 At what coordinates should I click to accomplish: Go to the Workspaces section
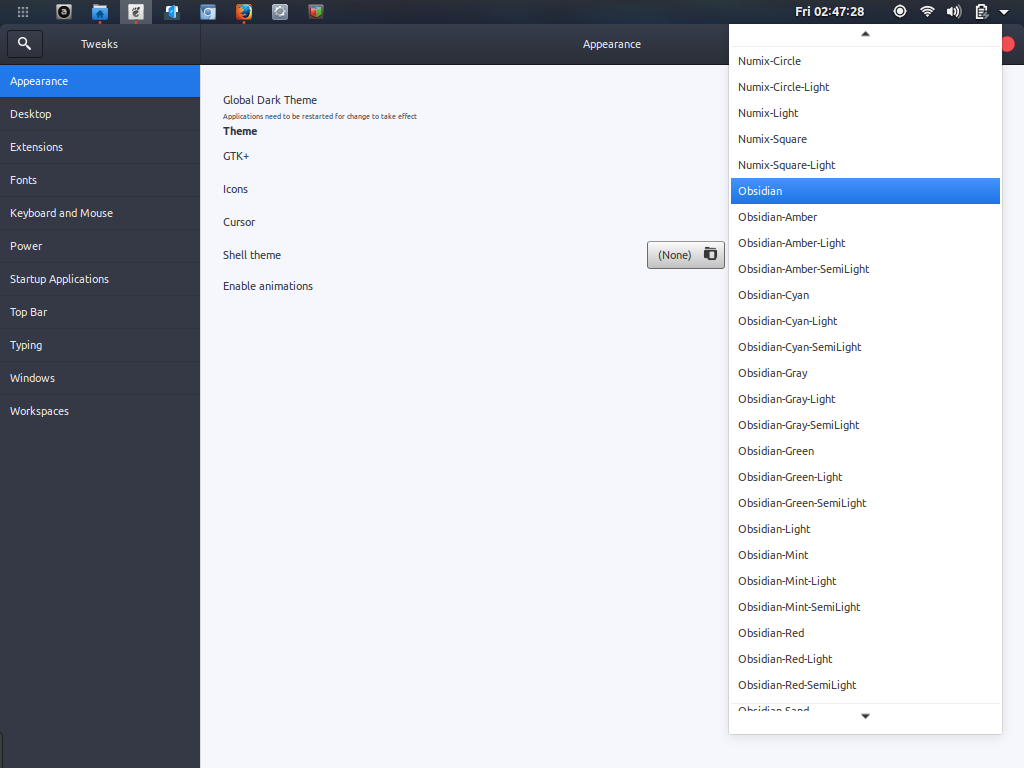(100, 411)
